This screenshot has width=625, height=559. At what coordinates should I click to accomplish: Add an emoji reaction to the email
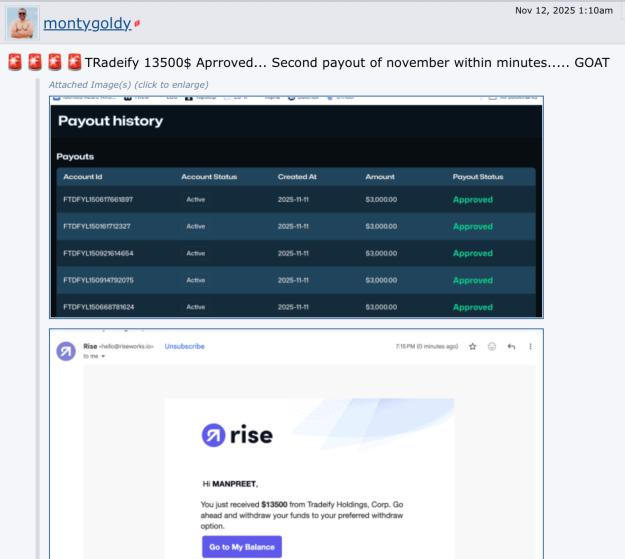point(492,346)
